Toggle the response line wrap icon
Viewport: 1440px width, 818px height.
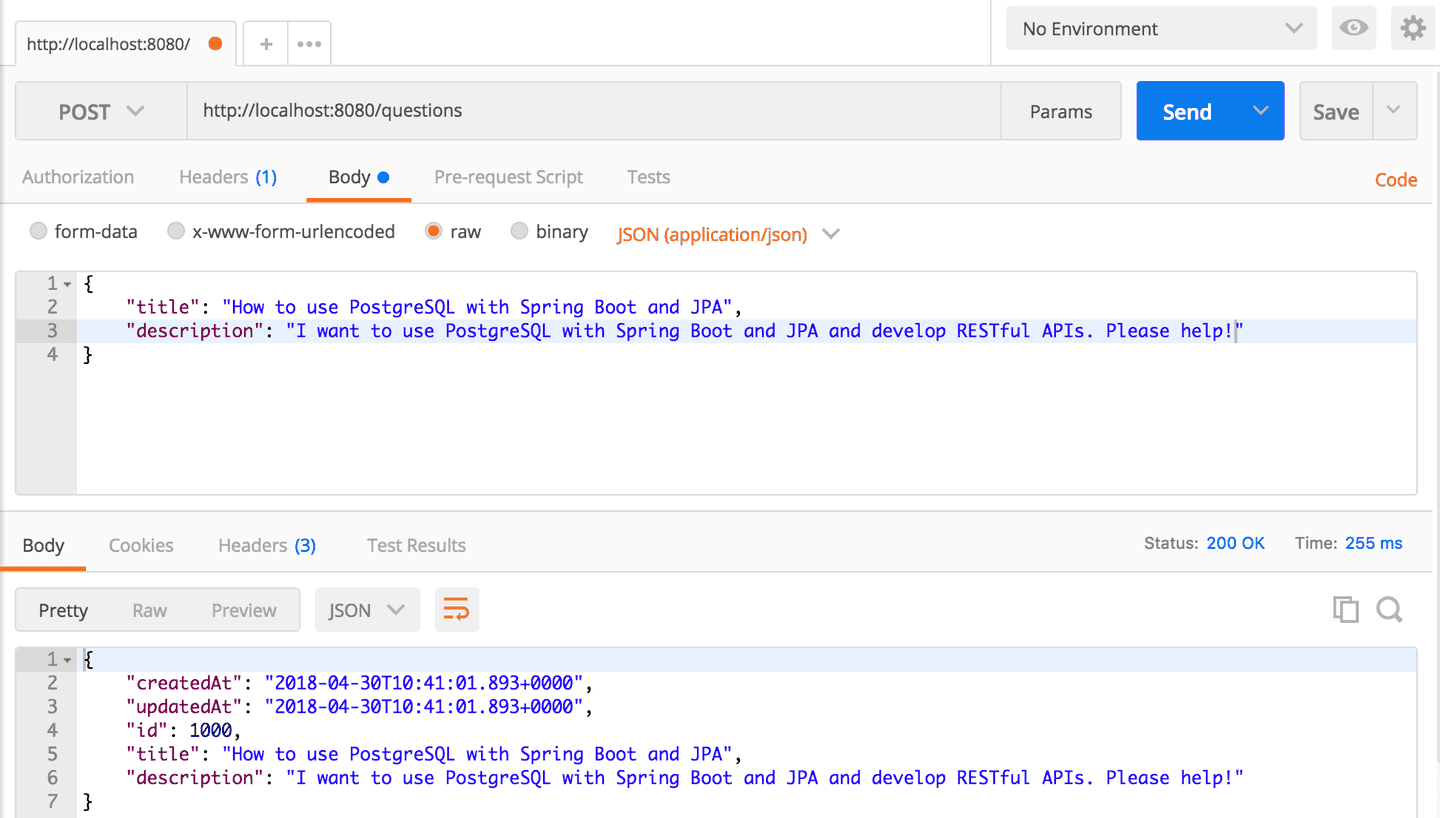(x=456, y=610)
